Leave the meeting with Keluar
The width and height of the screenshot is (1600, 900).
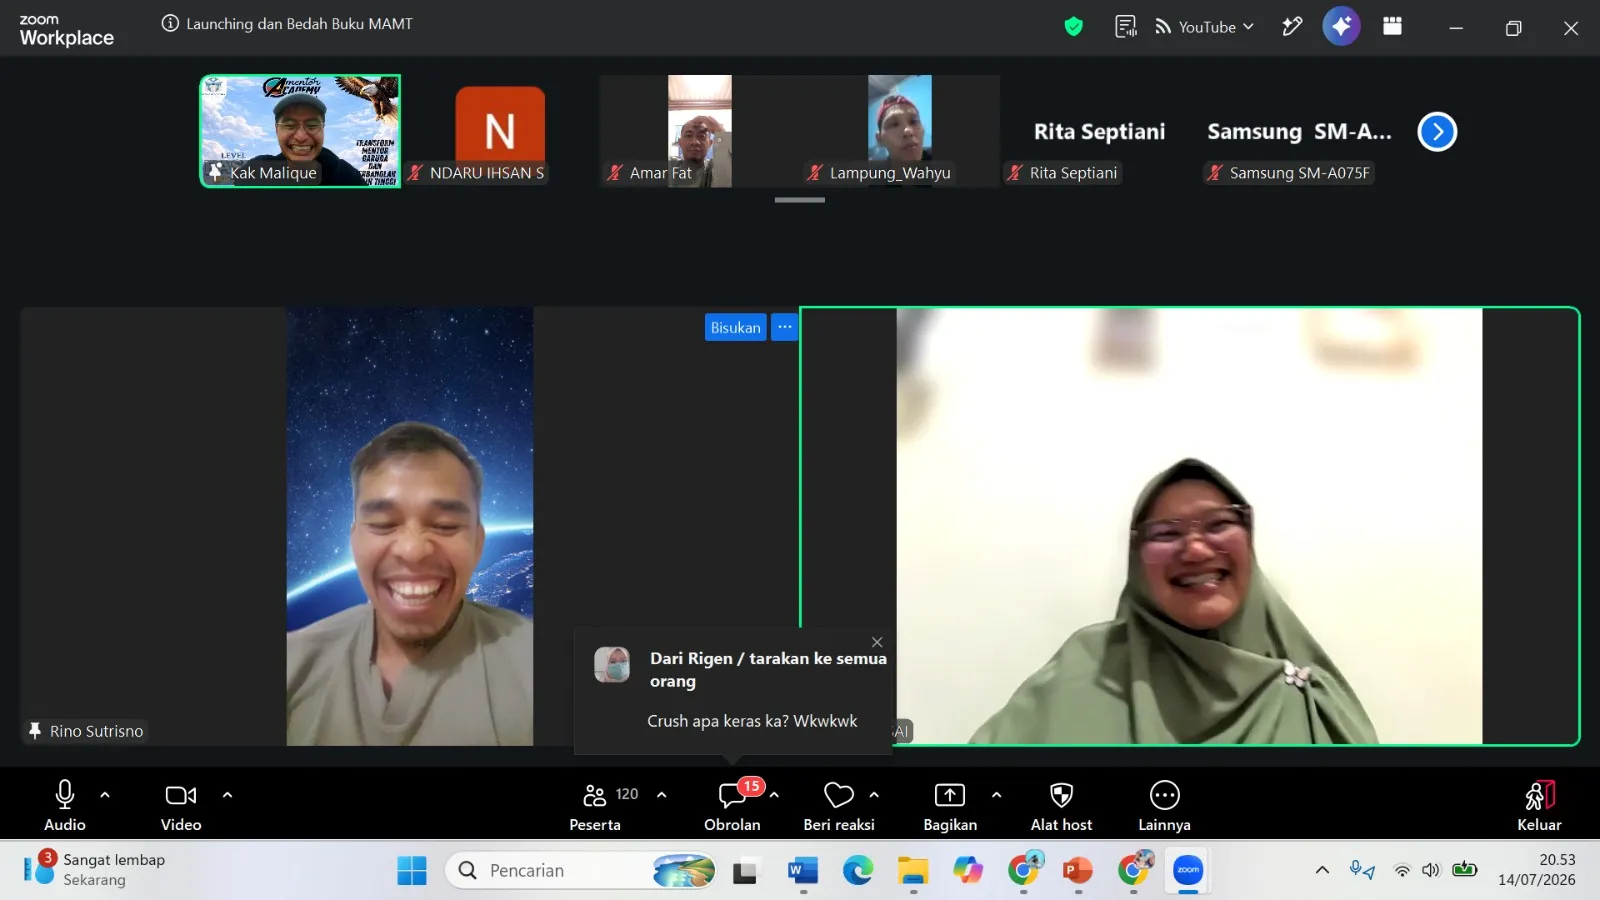[1539, 806]
